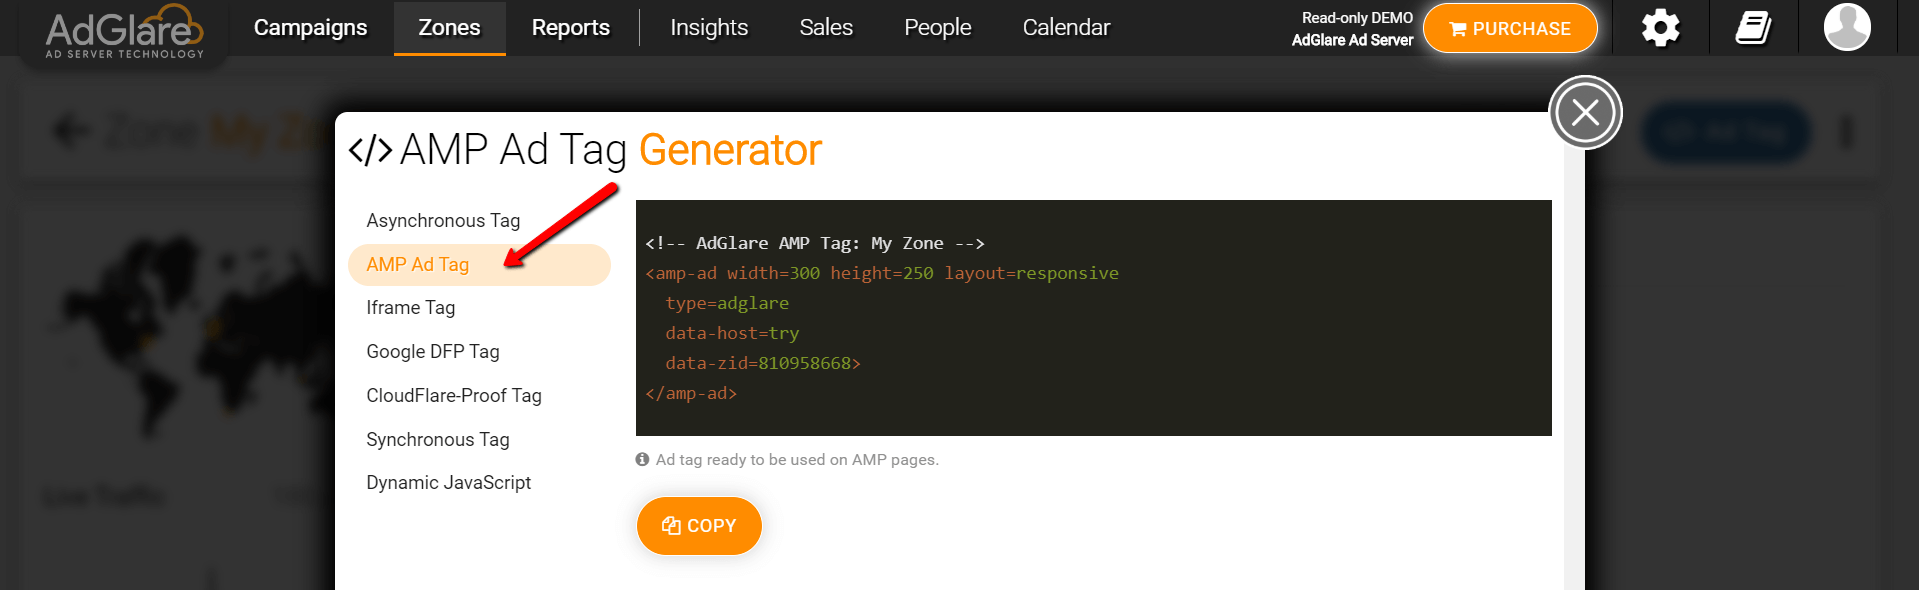Click the closing /amp-ad tag line
The height and width of the screenshot is (590, 1919).
click(x=691, y=393)
